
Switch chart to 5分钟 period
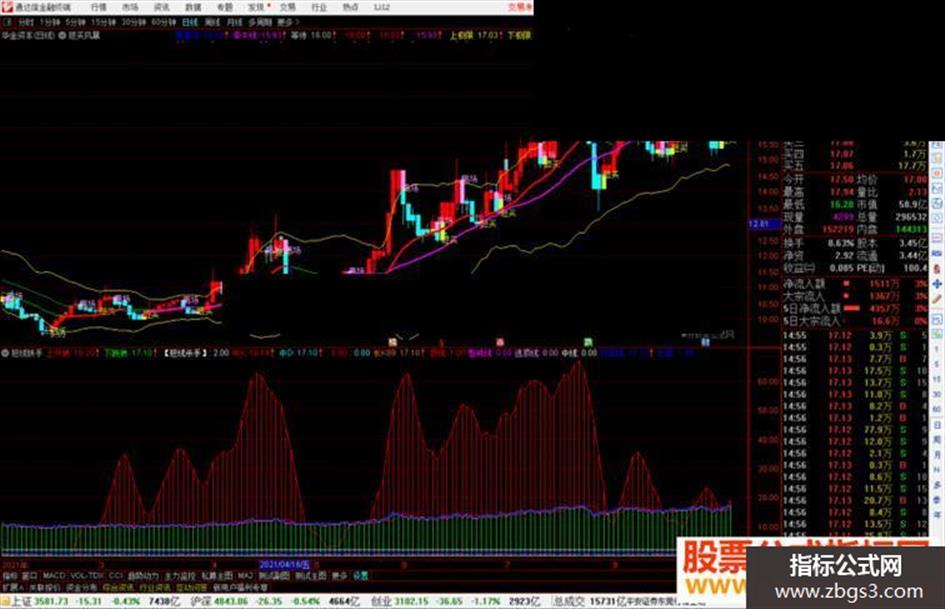(75, 22)
